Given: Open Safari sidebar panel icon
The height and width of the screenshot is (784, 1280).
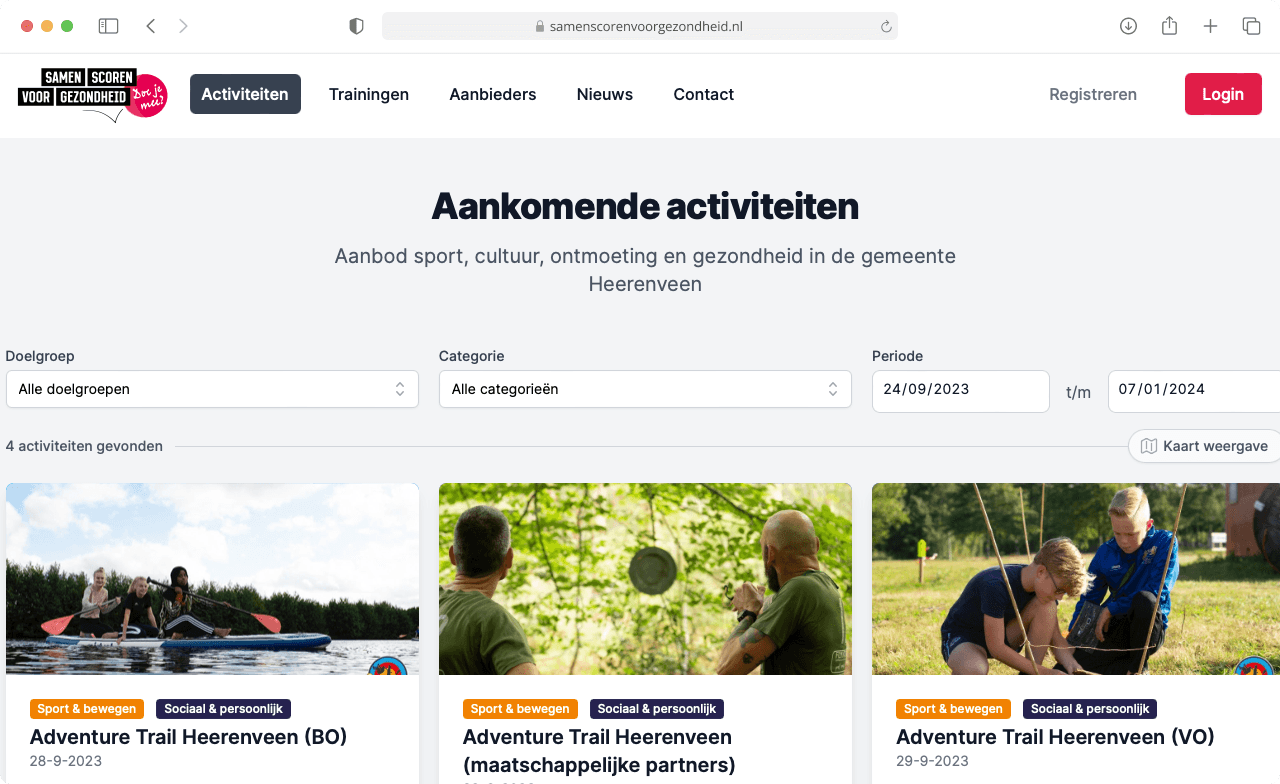Looking at the screenshot, I should 108,26.
